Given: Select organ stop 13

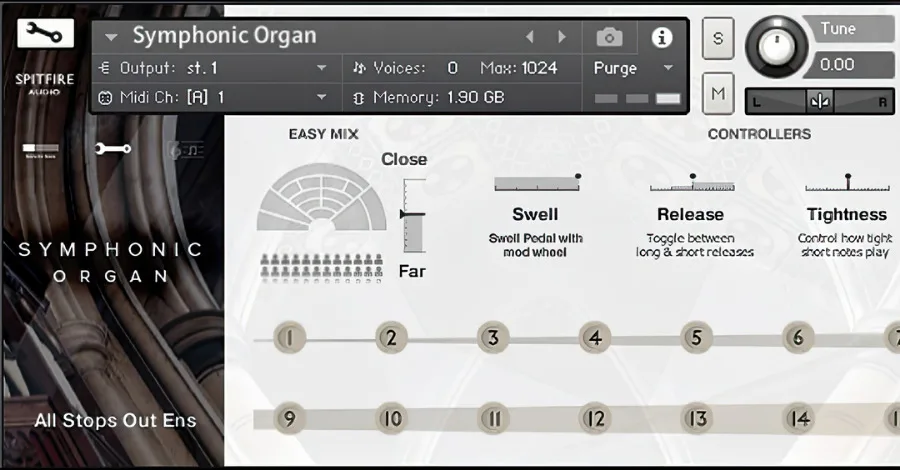Looking at the screenshot, I should click(x=697, y=419).
